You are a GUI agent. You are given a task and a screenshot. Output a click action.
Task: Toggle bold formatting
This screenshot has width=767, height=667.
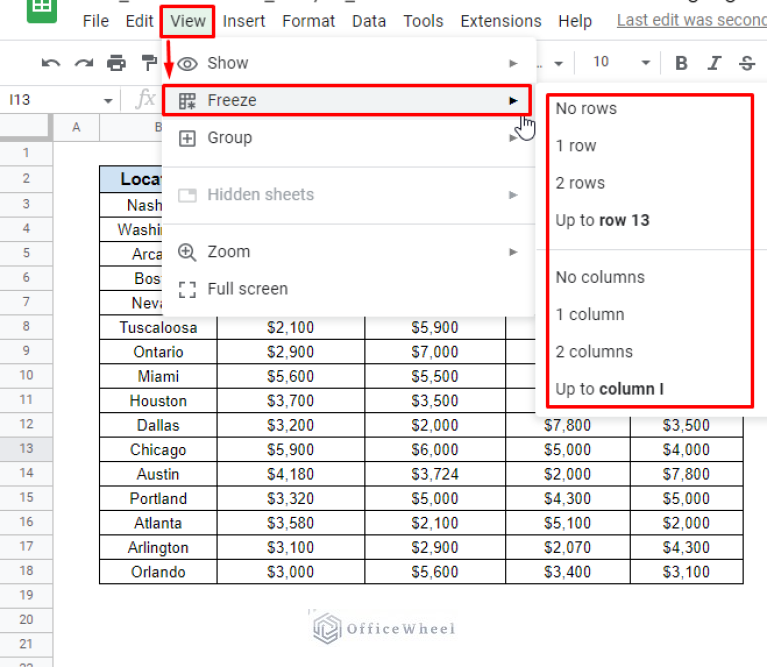coord(681,63)
